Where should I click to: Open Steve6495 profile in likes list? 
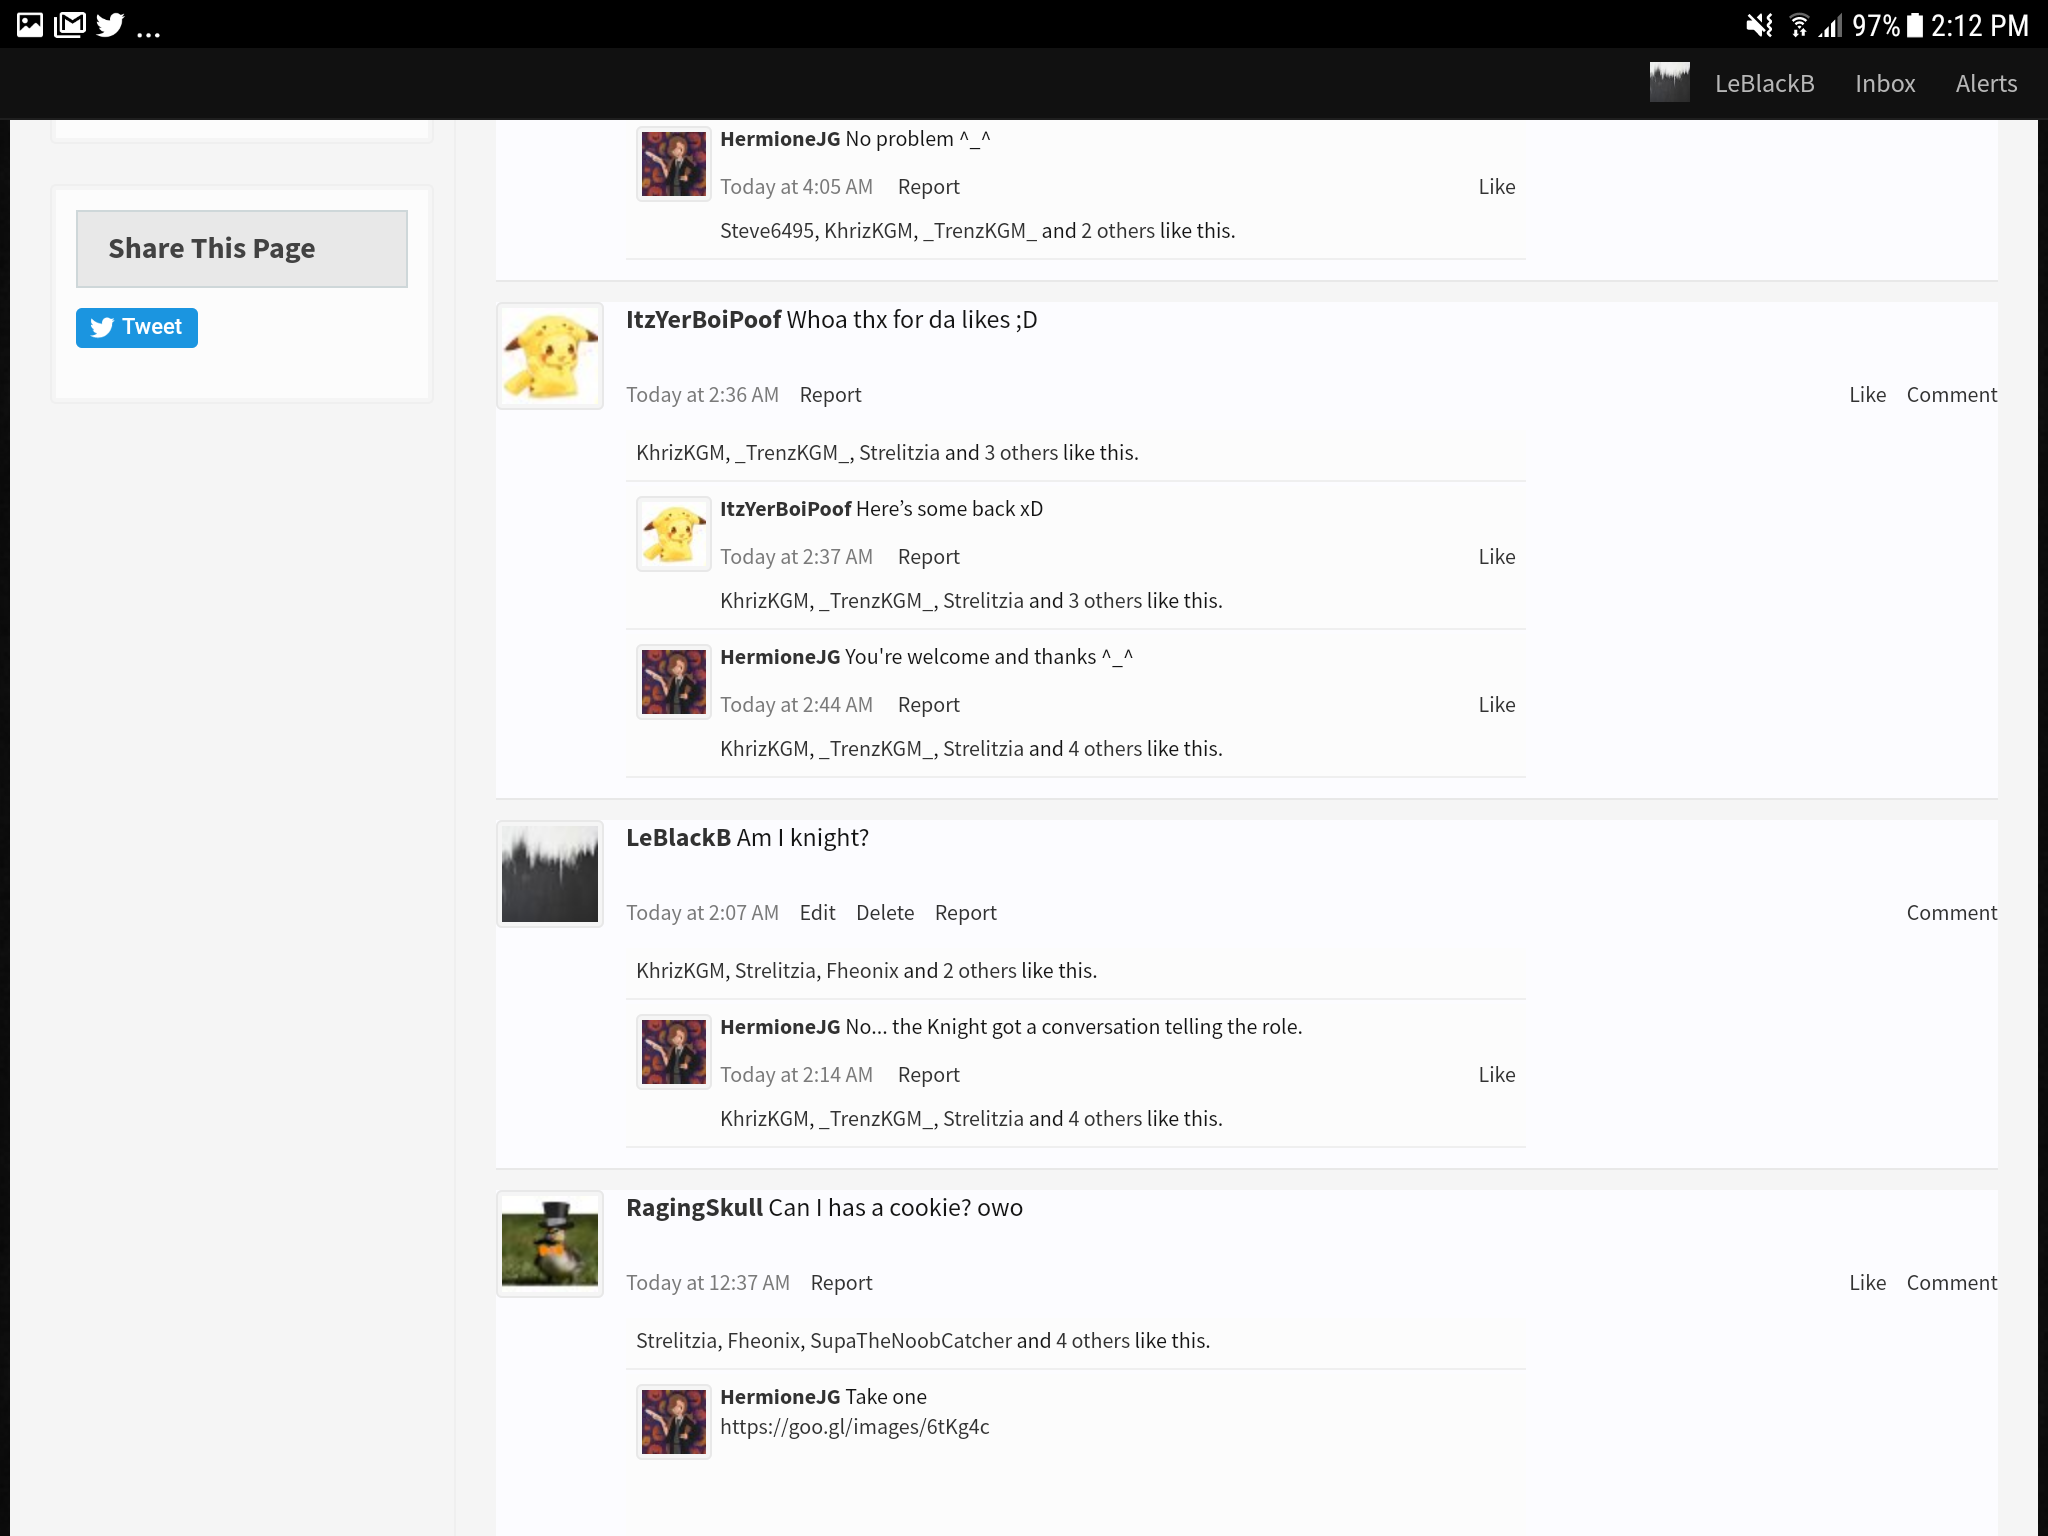click(x=767, y=231)
